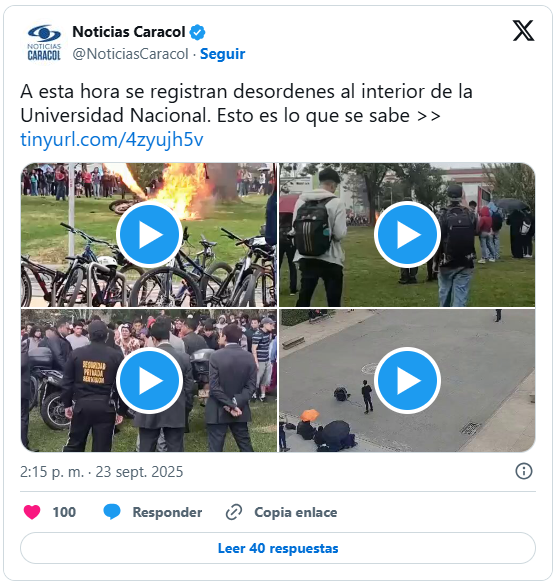Follow the account with Seguir
The width and height of the screenshot is (559, 586).
click(223, 54)
